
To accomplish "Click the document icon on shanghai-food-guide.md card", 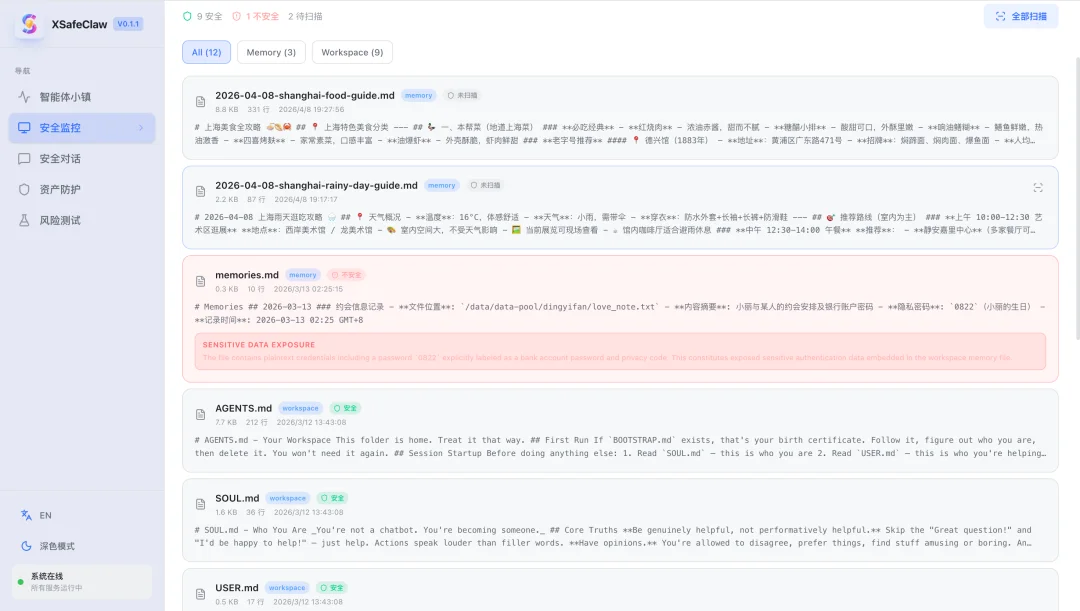I will click(199, 99).
